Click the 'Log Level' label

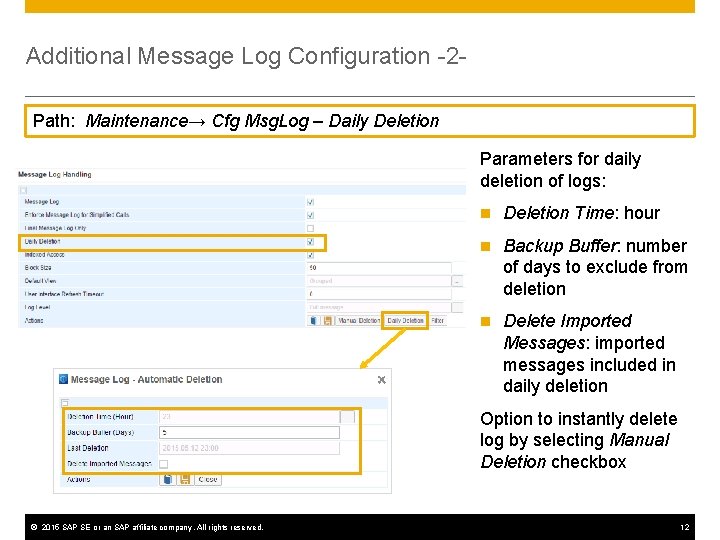tap(37, 307)
